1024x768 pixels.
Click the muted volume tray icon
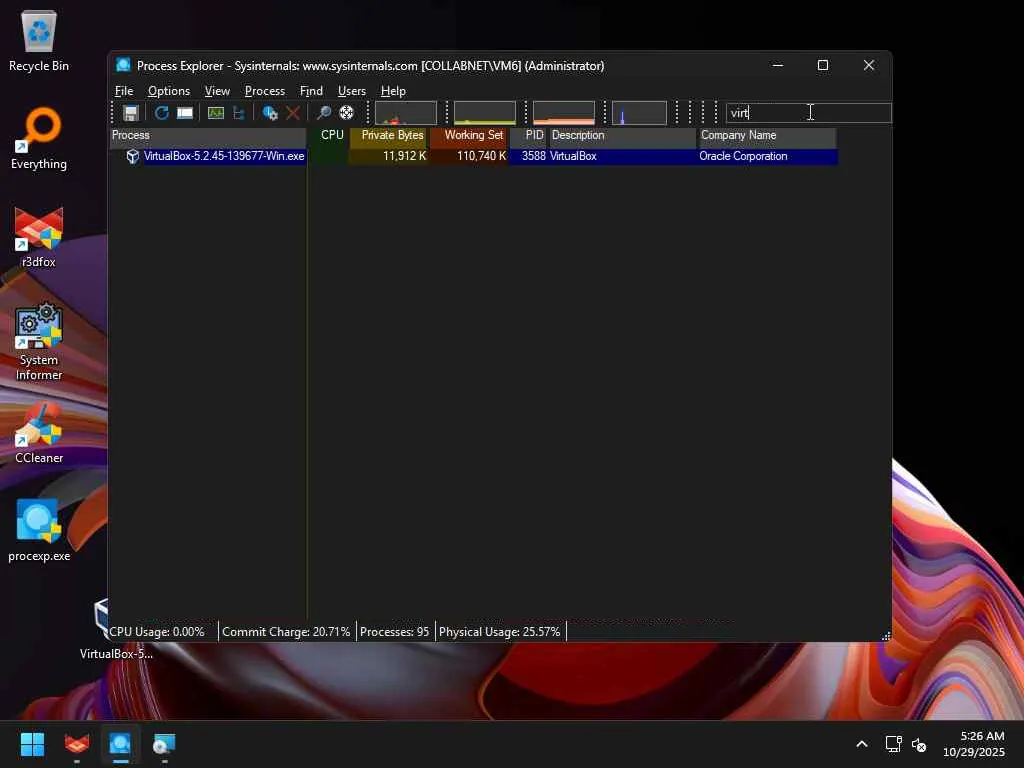(919, 744)
